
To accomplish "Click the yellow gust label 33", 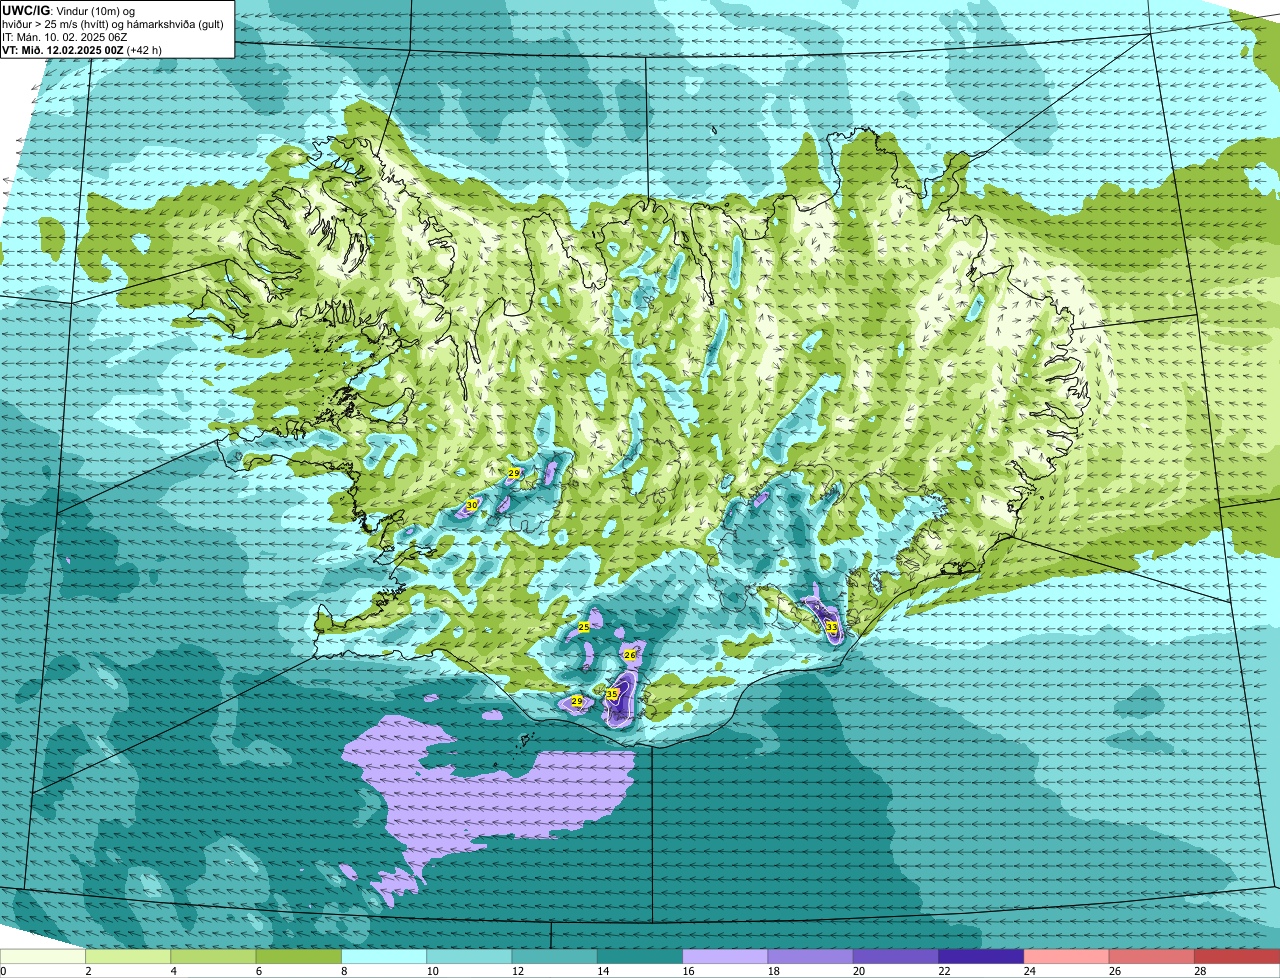I will pos(832,627).
